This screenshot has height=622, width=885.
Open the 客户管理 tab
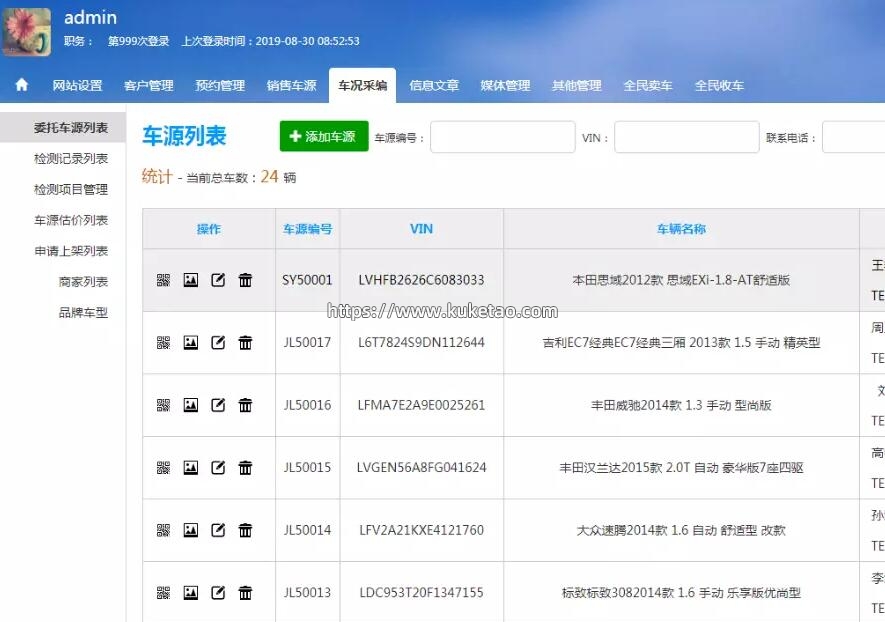click(148, 86)
